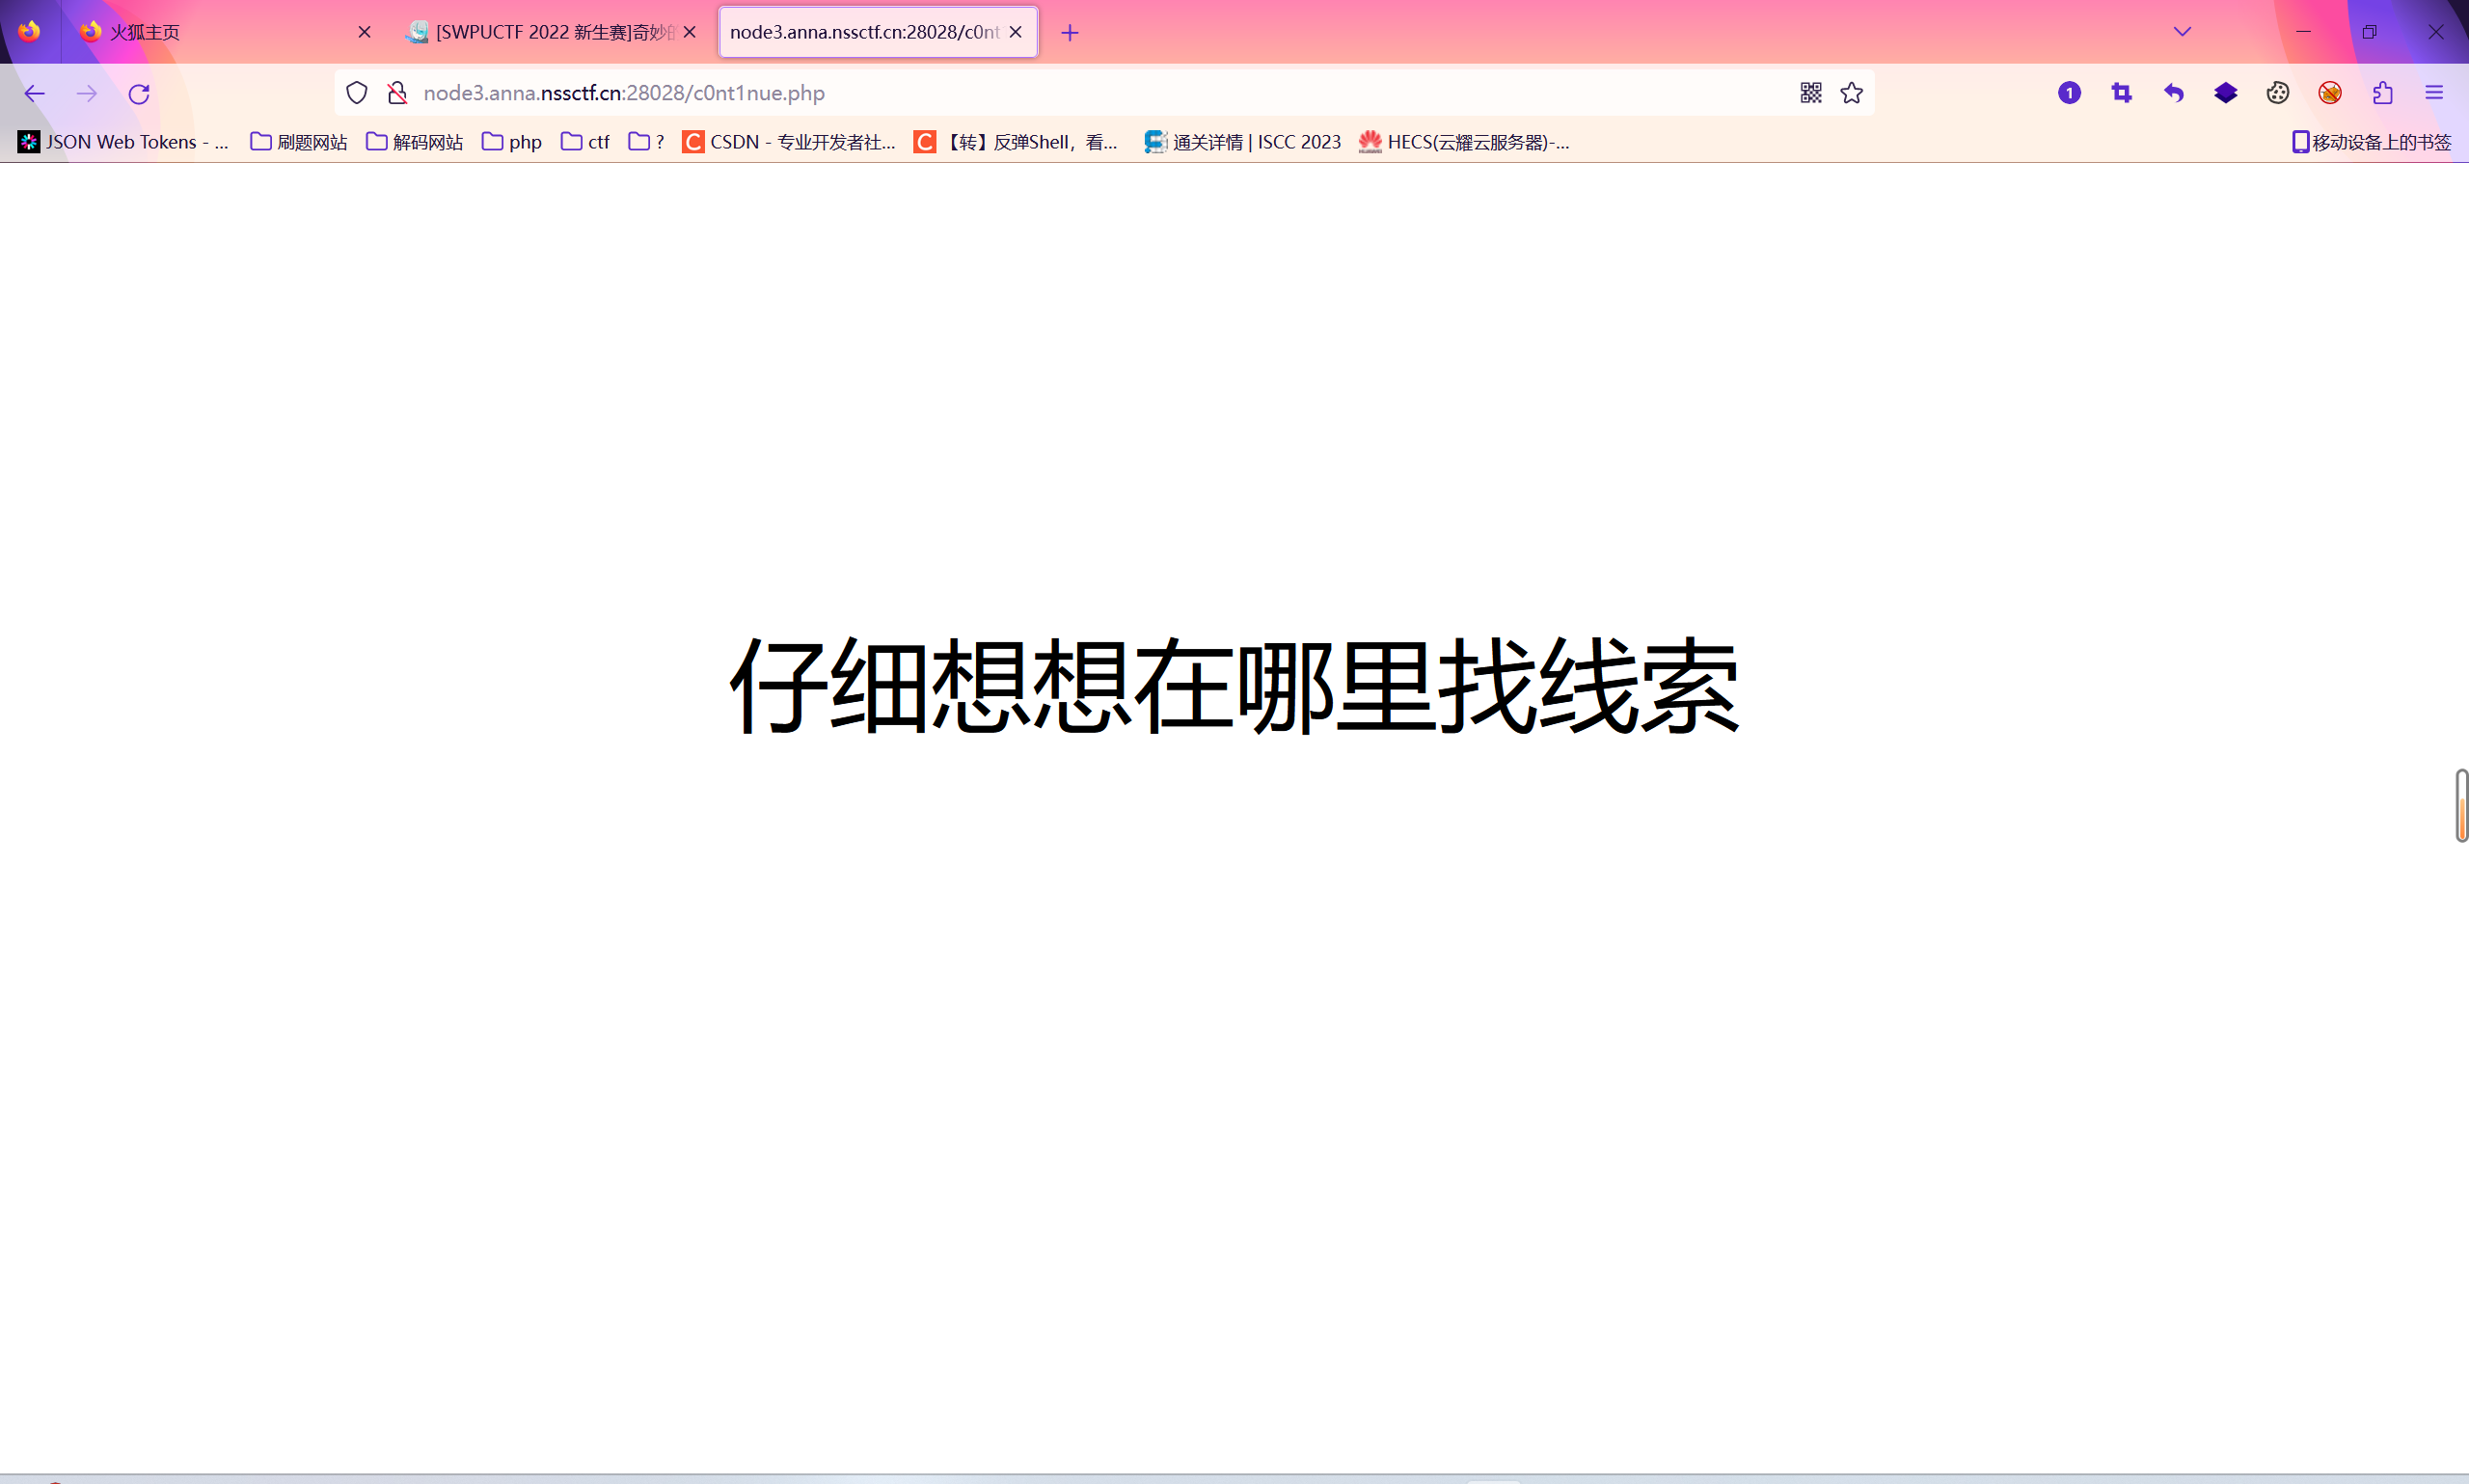Screen dimensions: 2469x1484
Task: Click the insecure connection lock icon
Action: coord(397,93)
